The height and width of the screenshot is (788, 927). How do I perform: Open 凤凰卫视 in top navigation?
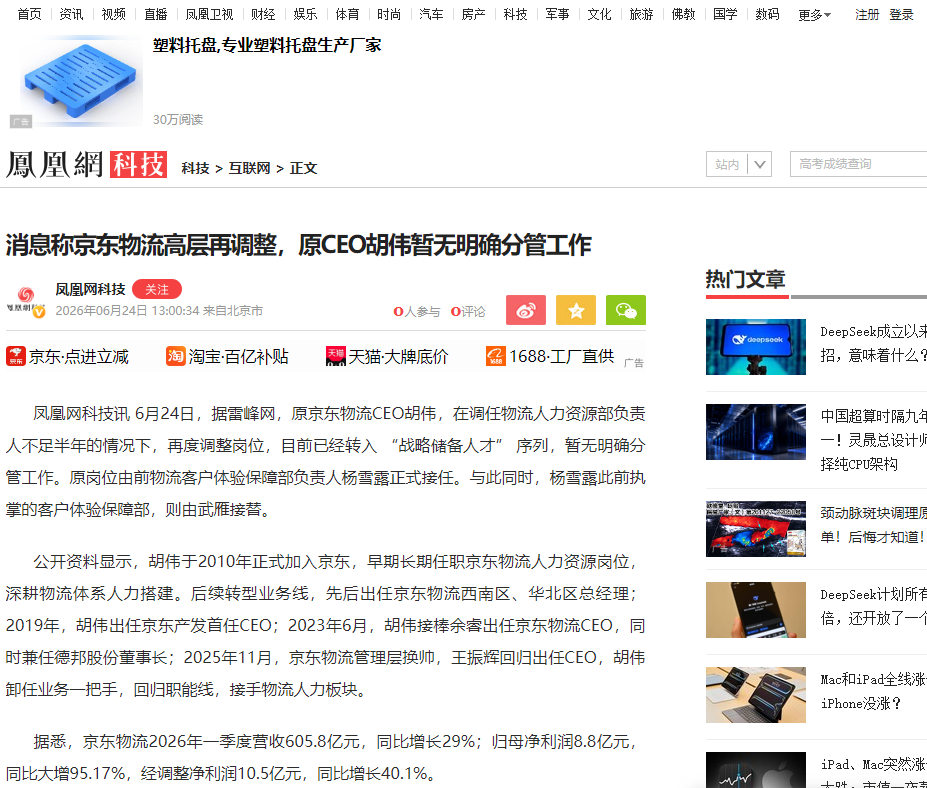209,14
